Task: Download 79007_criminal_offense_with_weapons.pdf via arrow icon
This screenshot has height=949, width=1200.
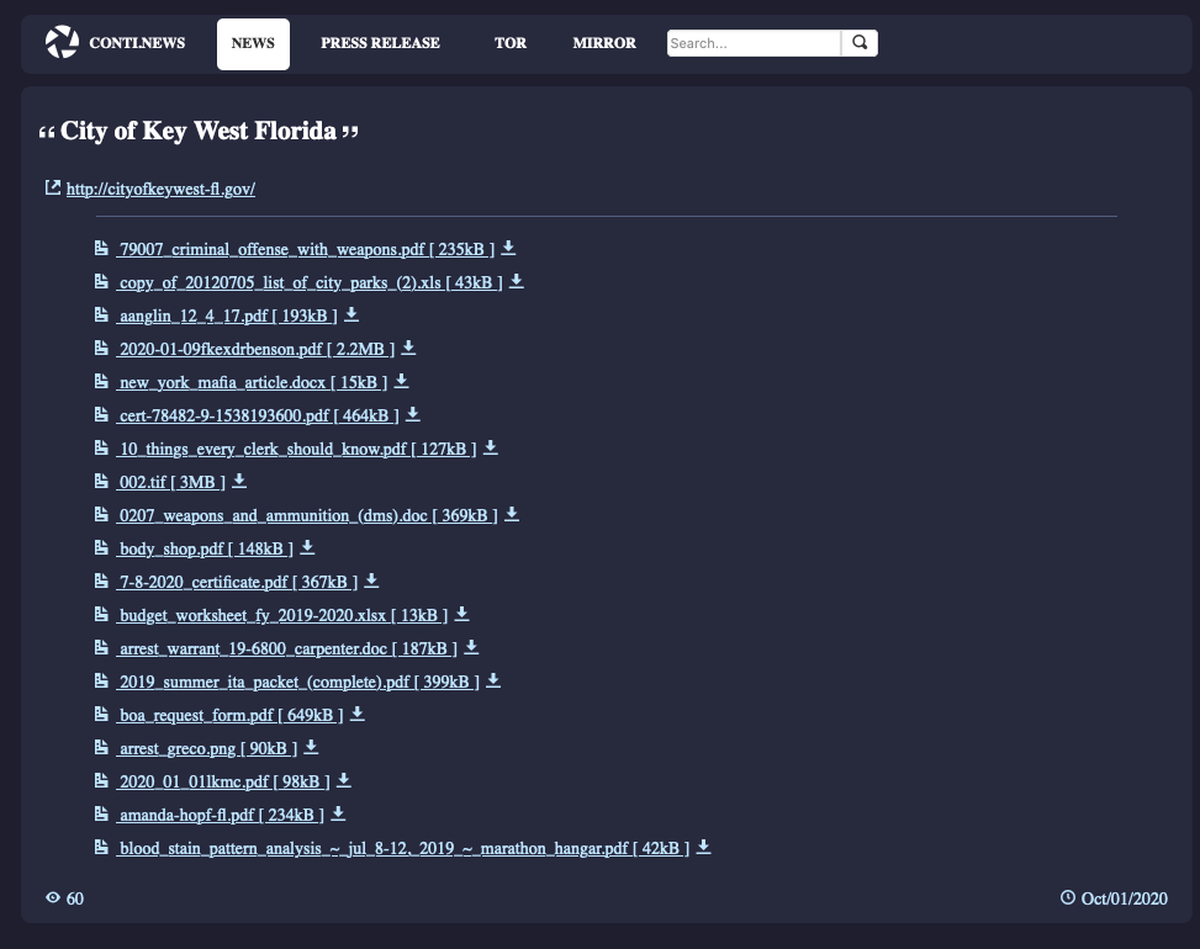Action: pyautogui.click(x=509, y=247)
